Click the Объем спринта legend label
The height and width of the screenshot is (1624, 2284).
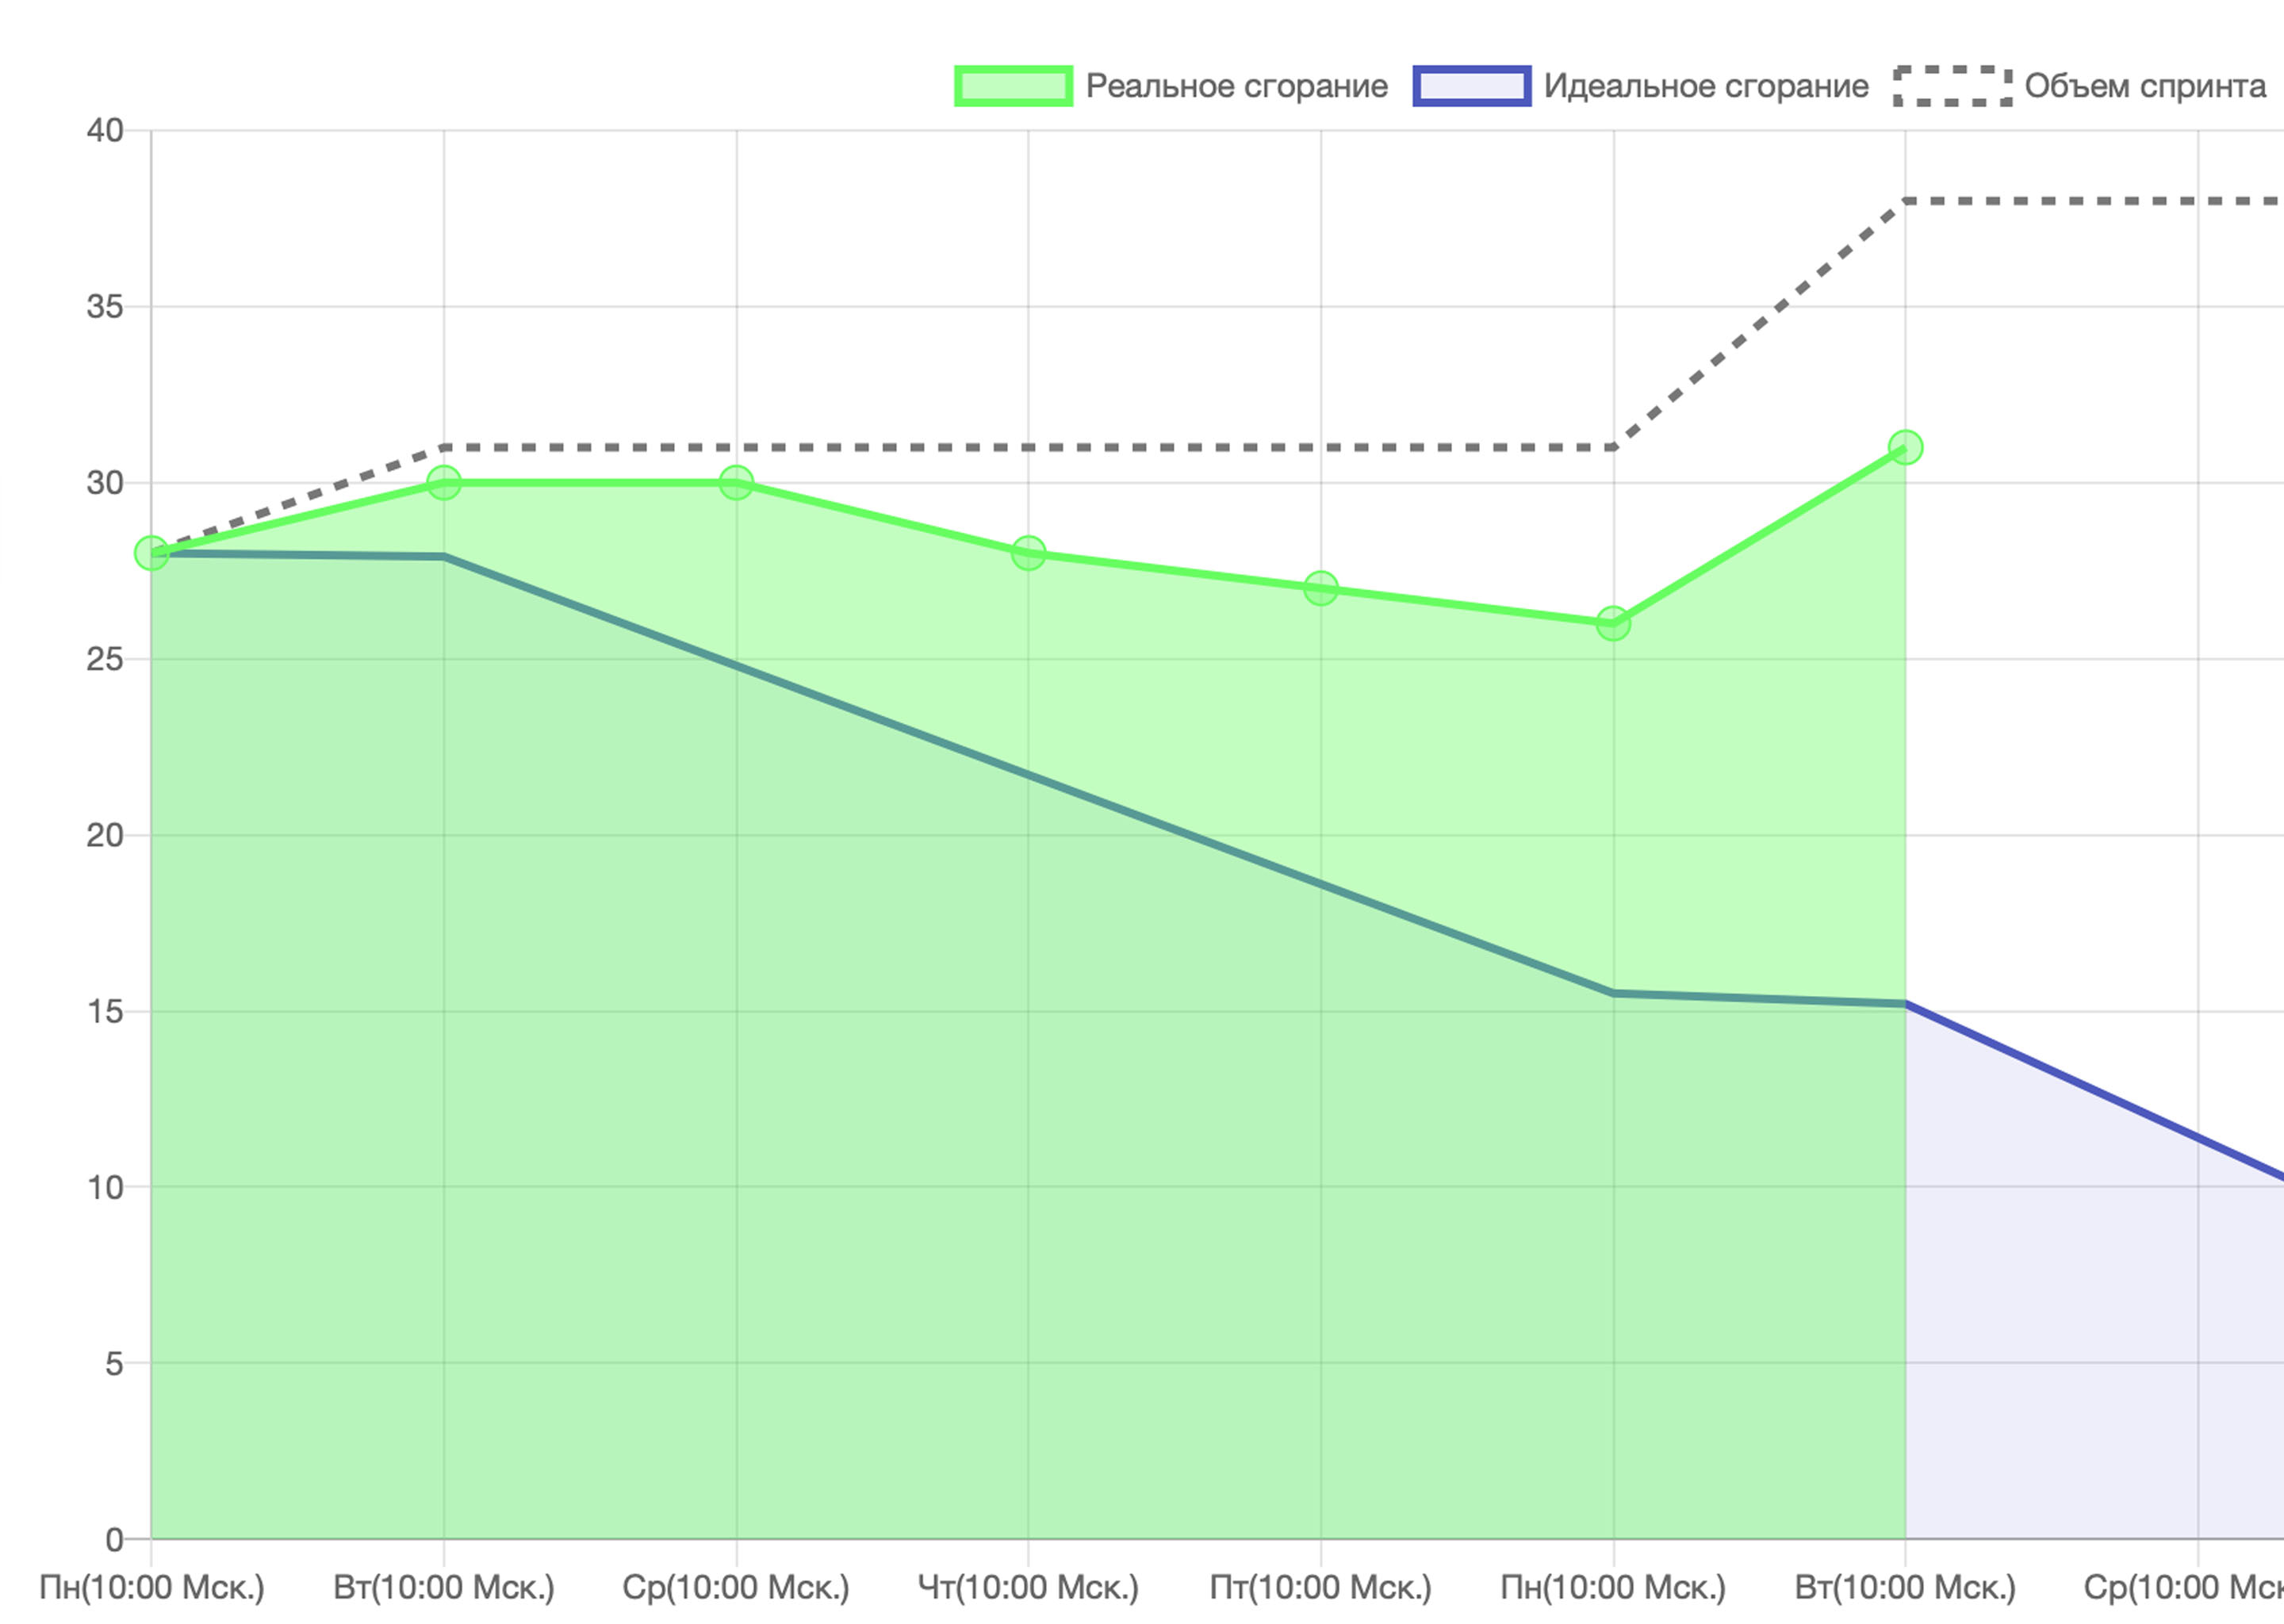pos(2145,86)
